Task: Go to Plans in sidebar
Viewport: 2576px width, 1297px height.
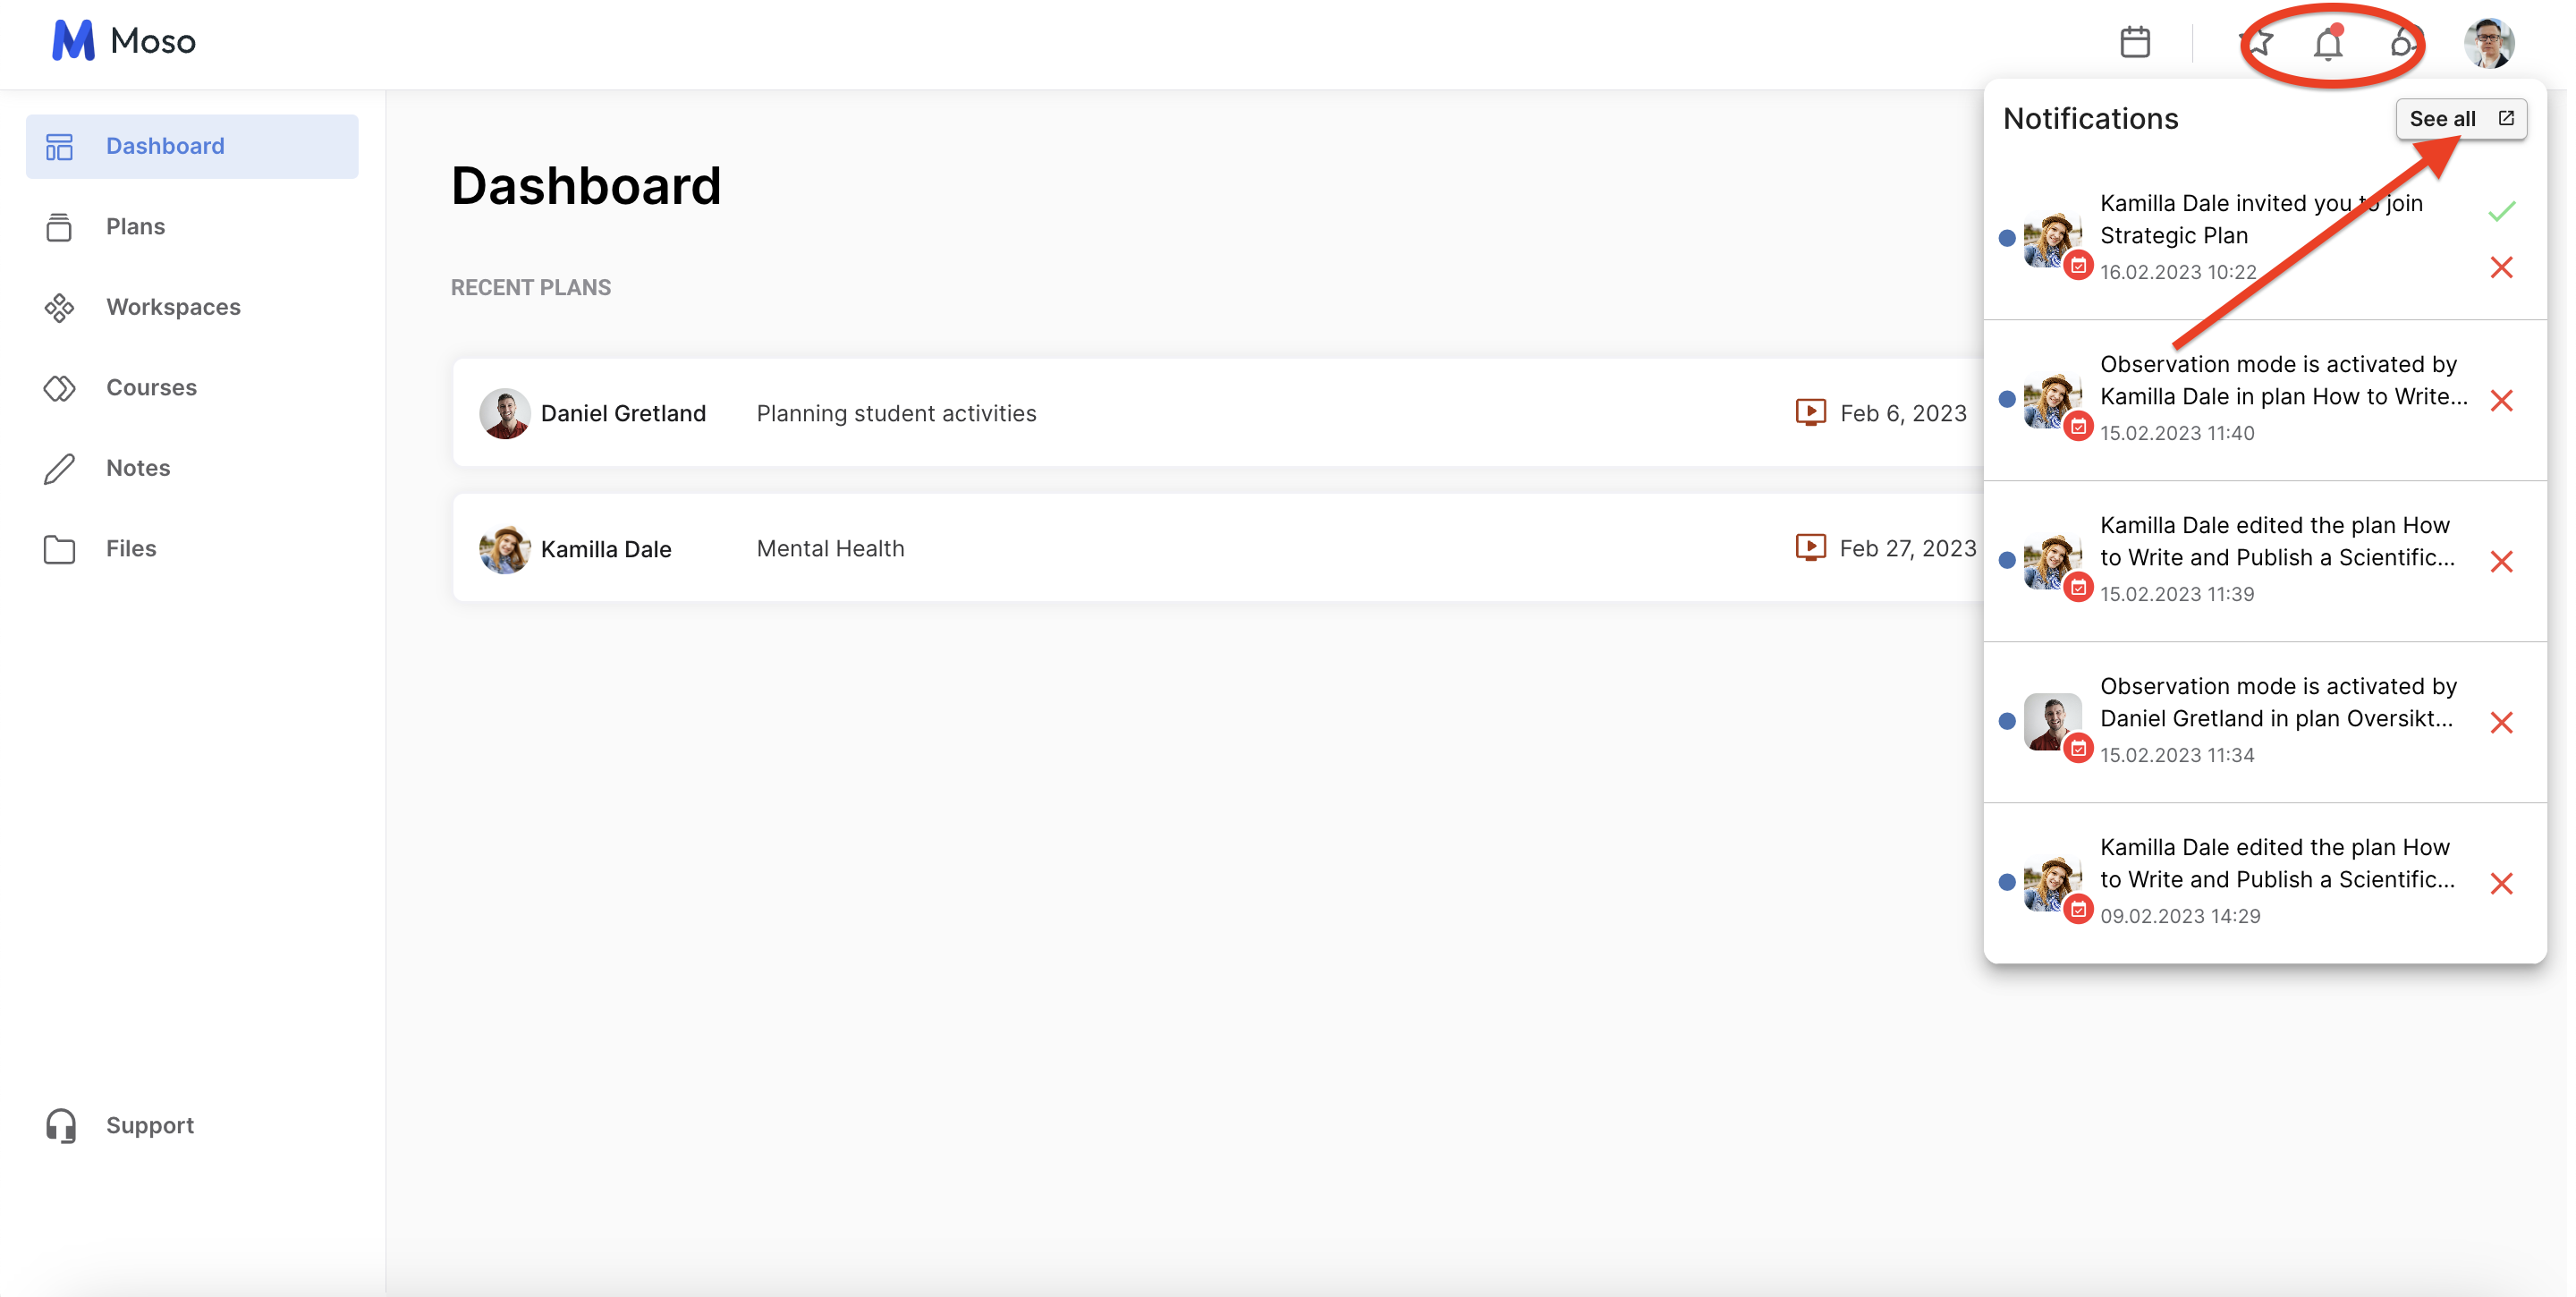Action: [x=135, y=227]
